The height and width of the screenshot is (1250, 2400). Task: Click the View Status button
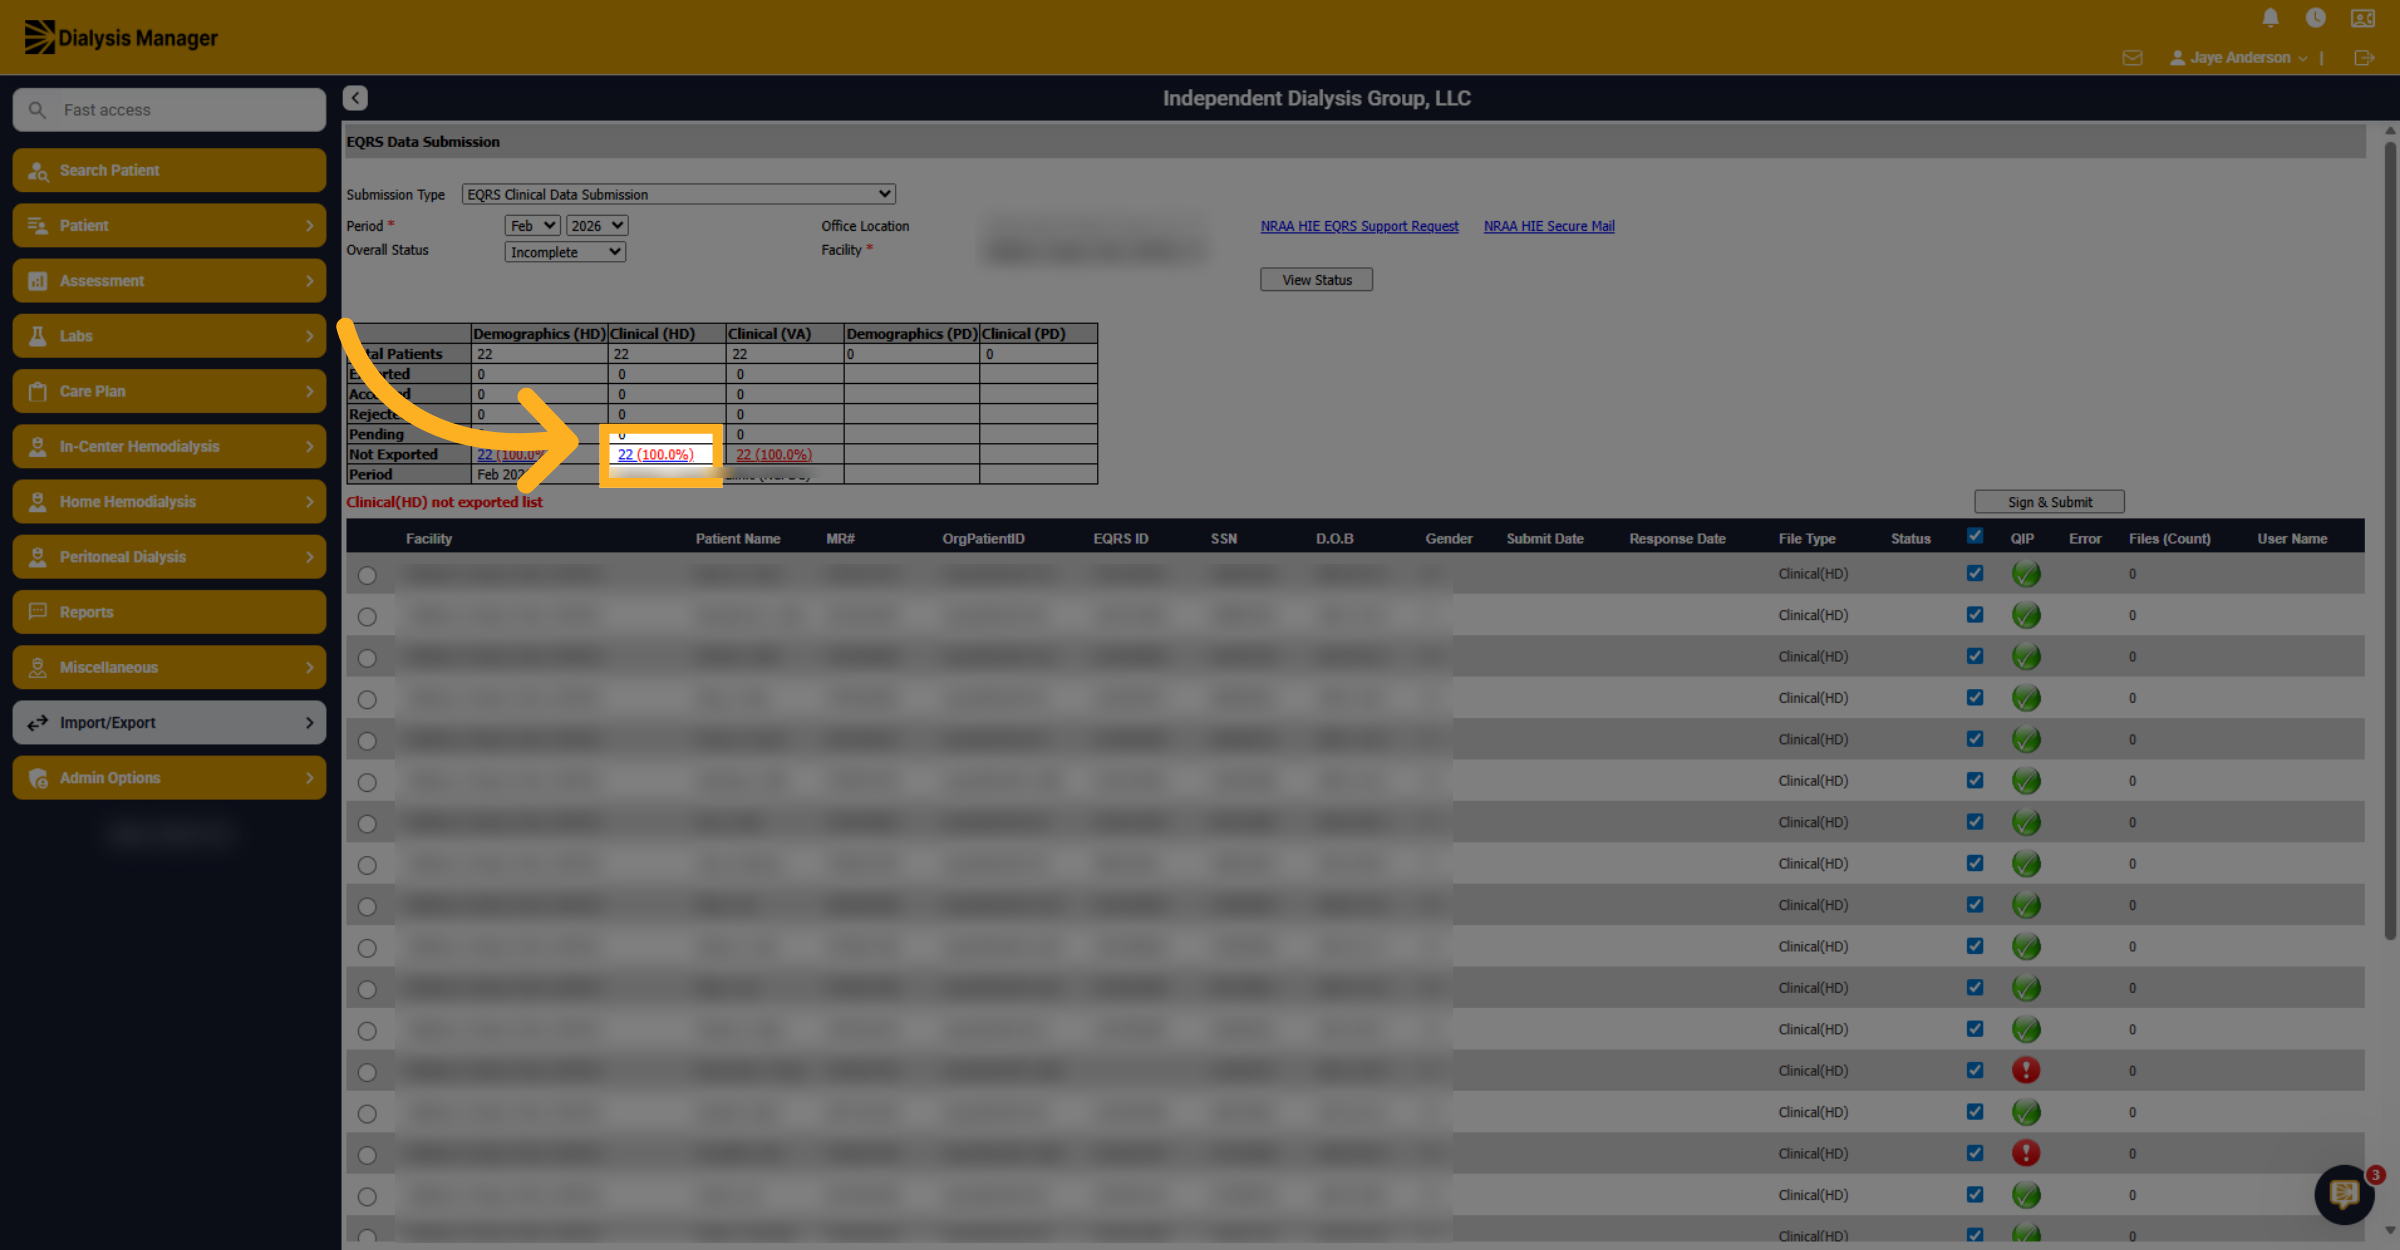1316,280
